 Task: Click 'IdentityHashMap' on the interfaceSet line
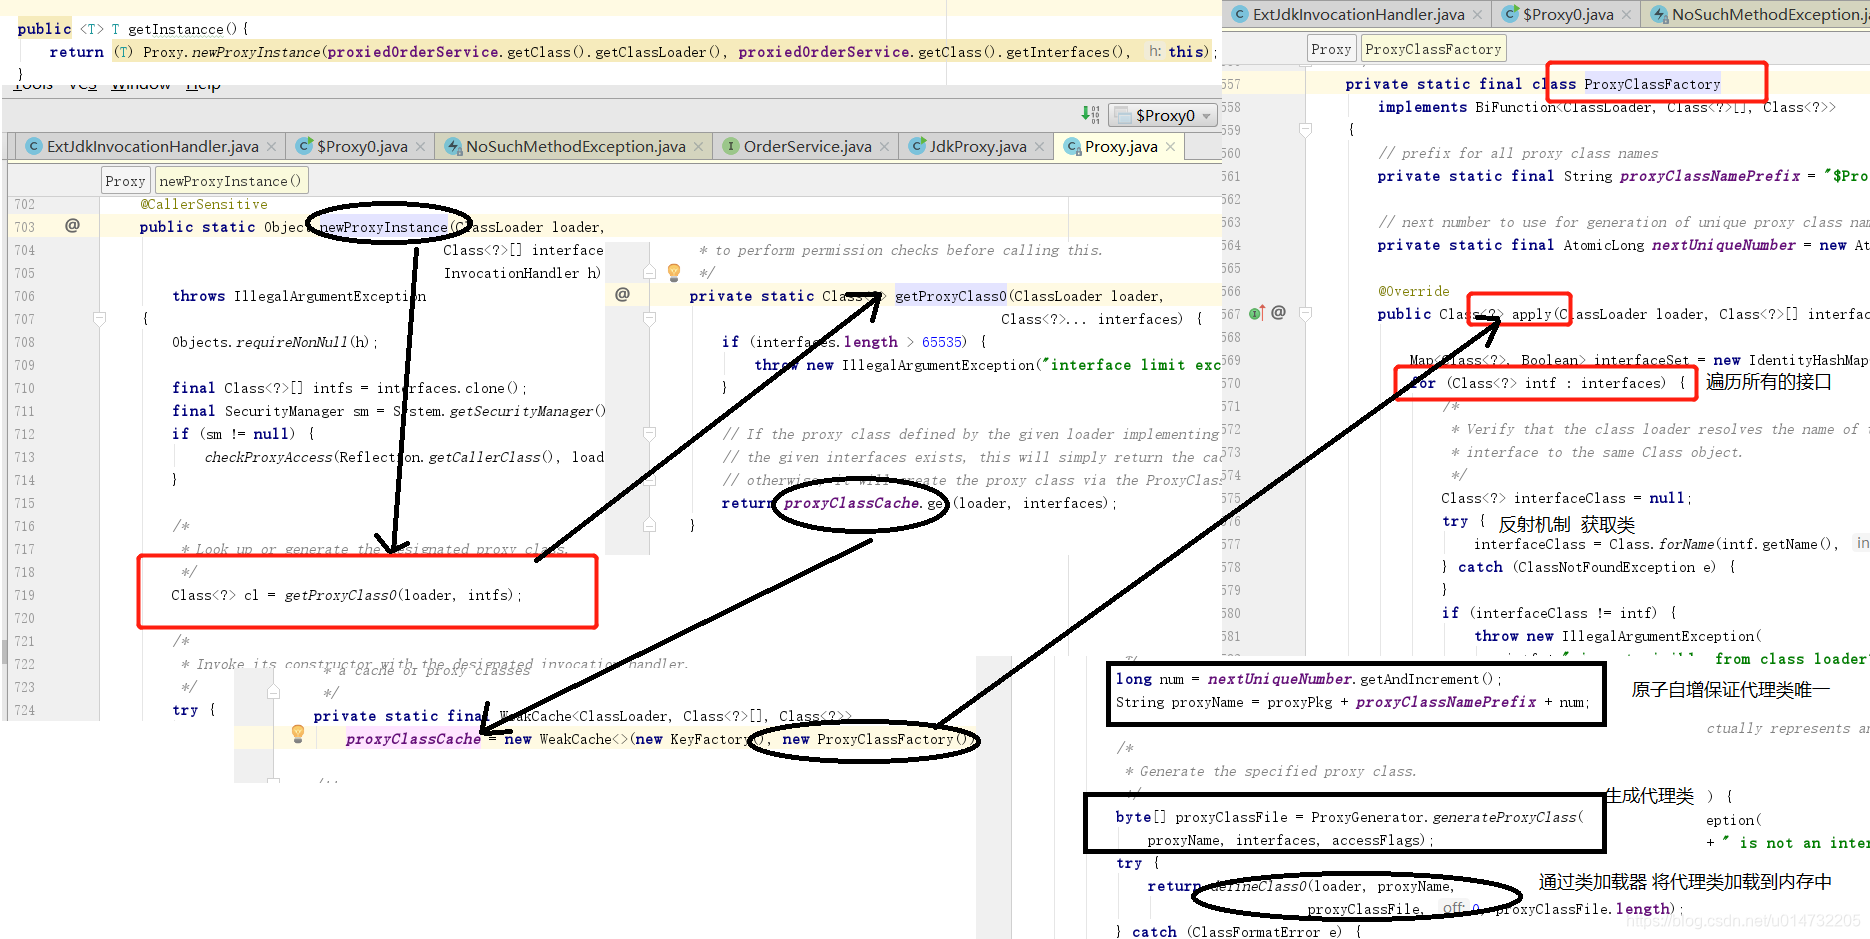click(1808, 360)
